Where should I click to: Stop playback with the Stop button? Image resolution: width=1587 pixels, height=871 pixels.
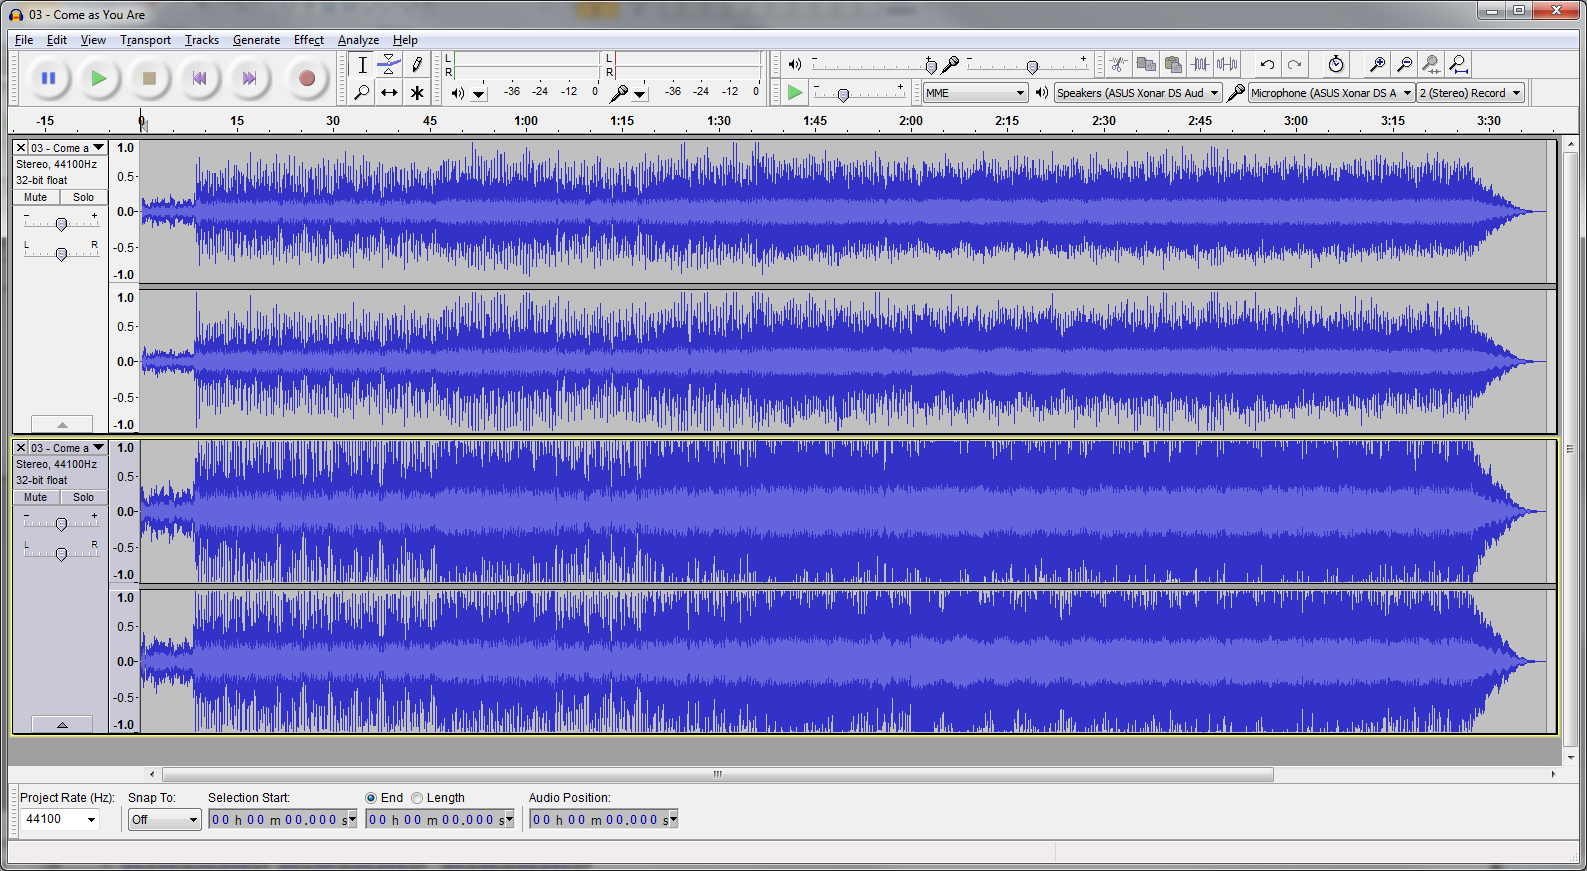(149, 78)
